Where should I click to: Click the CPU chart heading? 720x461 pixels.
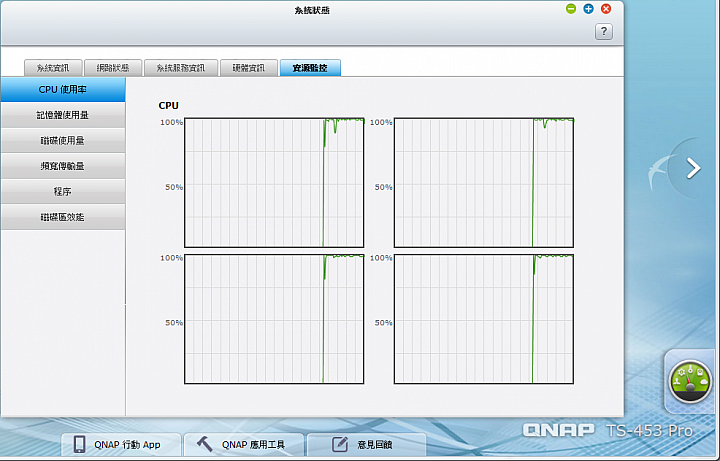click(x=168, y=105)
